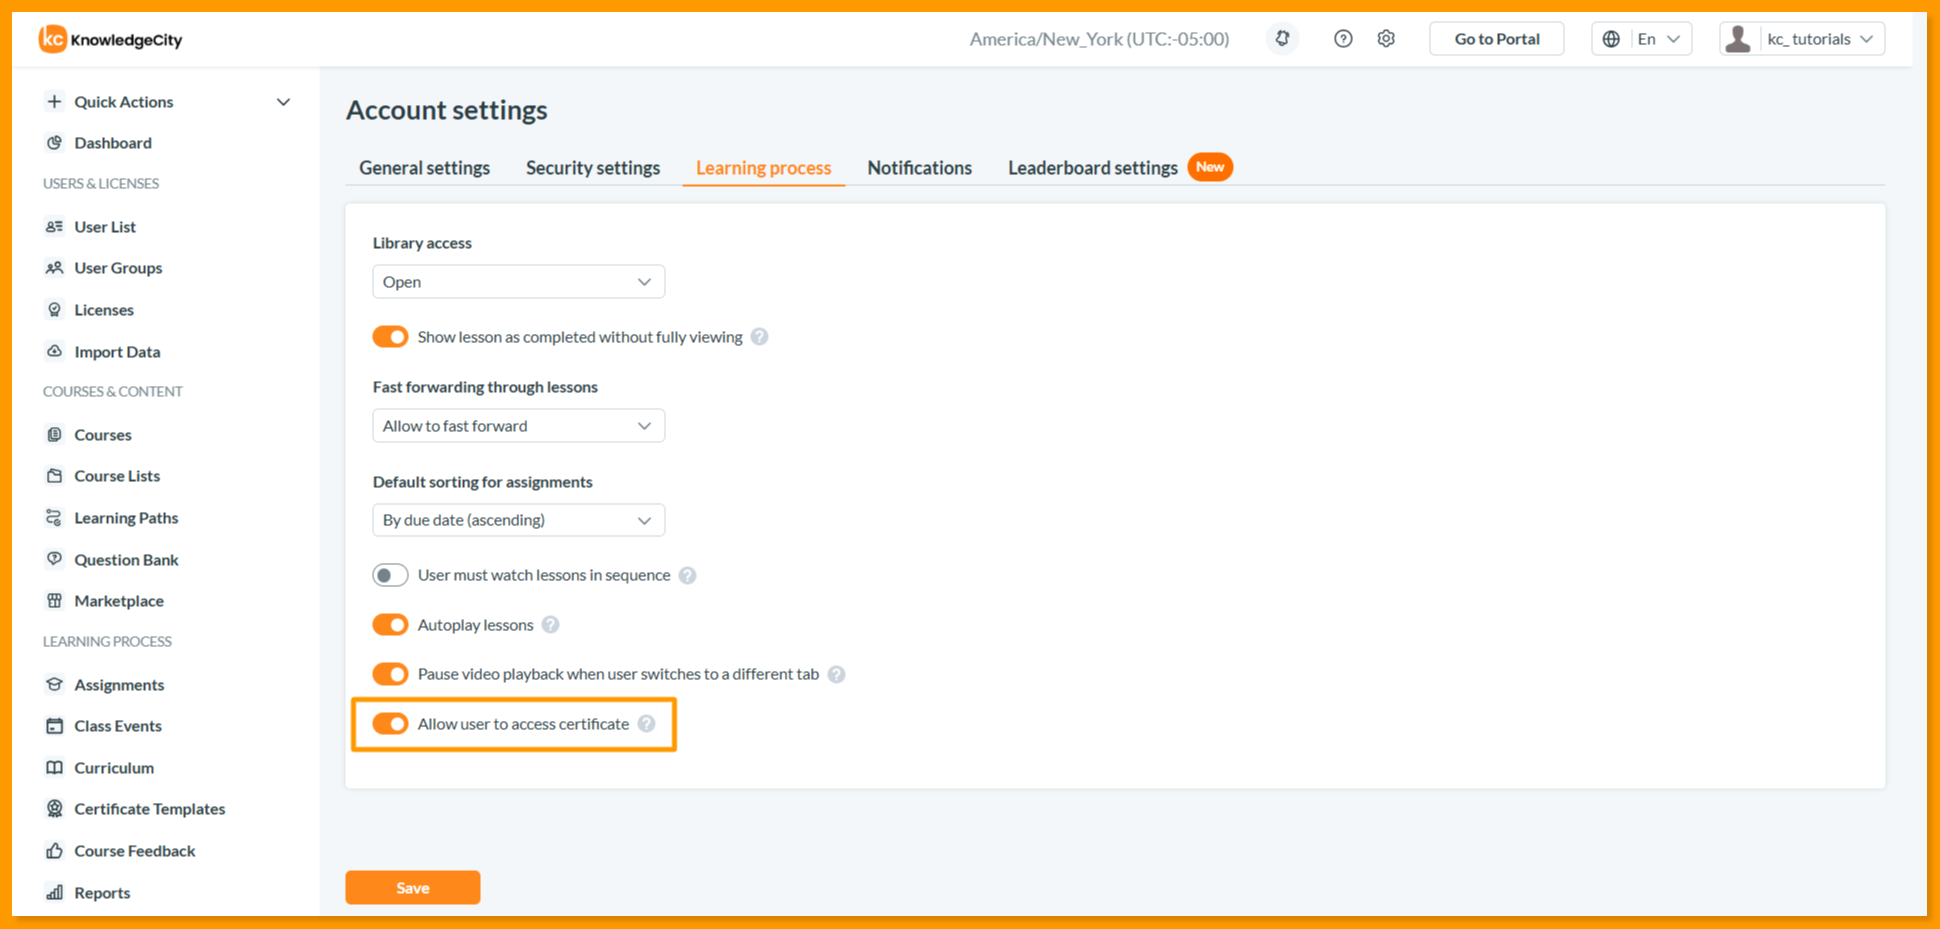Select Import Data in the sidebar
This screenshot has width=1940, height=929.
(116, 352)
